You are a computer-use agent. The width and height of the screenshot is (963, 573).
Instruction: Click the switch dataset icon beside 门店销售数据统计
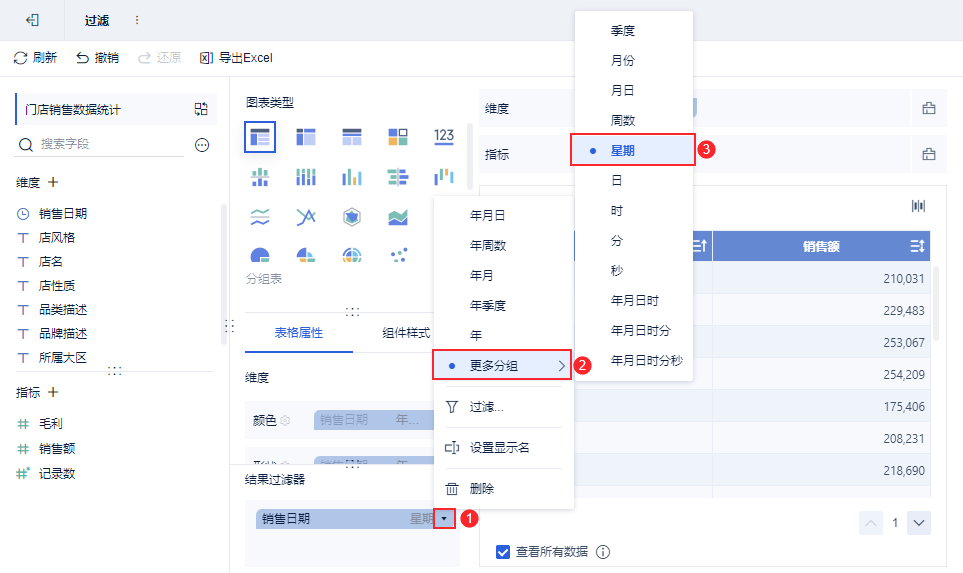(201, 109)
